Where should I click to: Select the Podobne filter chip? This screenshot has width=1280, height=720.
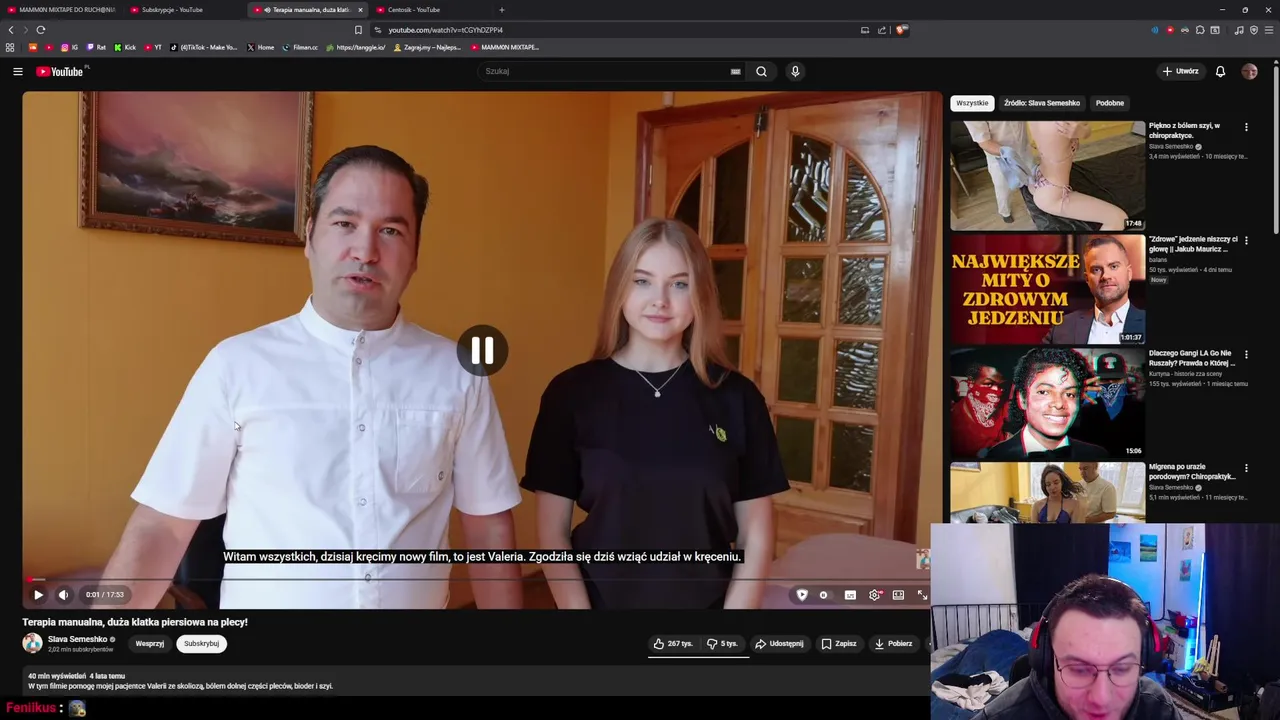1110,103
